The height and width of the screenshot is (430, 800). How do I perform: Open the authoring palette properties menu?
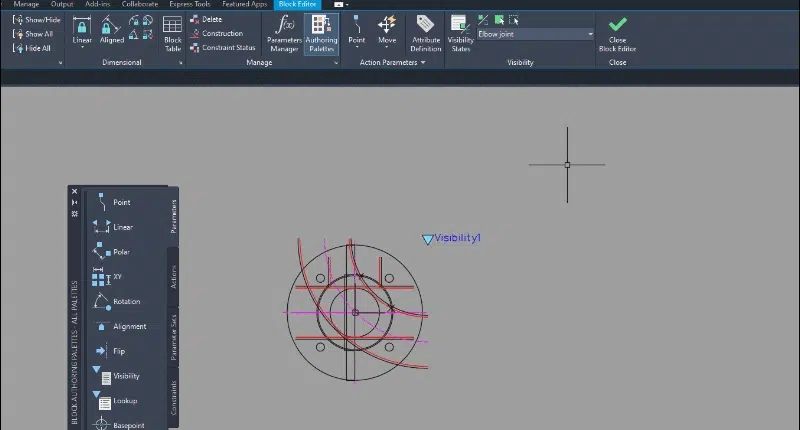point(74,214)
